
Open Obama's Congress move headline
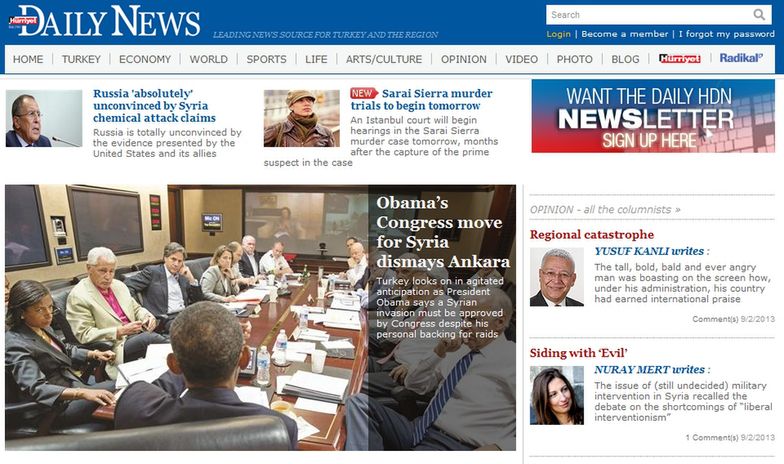(x=443, y=232)
